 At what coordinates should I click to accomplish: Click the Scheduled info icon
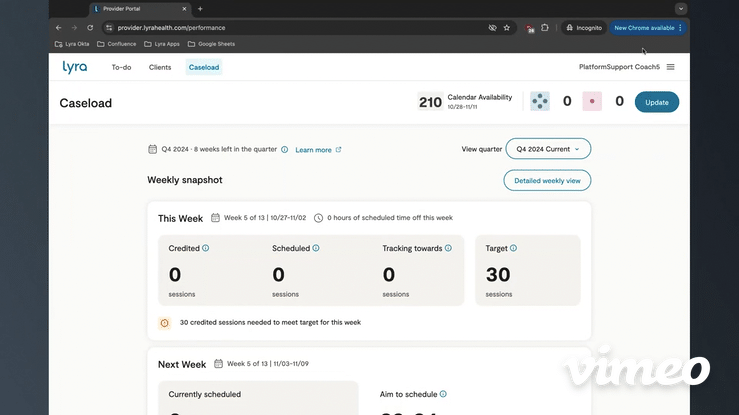[316, 248]
